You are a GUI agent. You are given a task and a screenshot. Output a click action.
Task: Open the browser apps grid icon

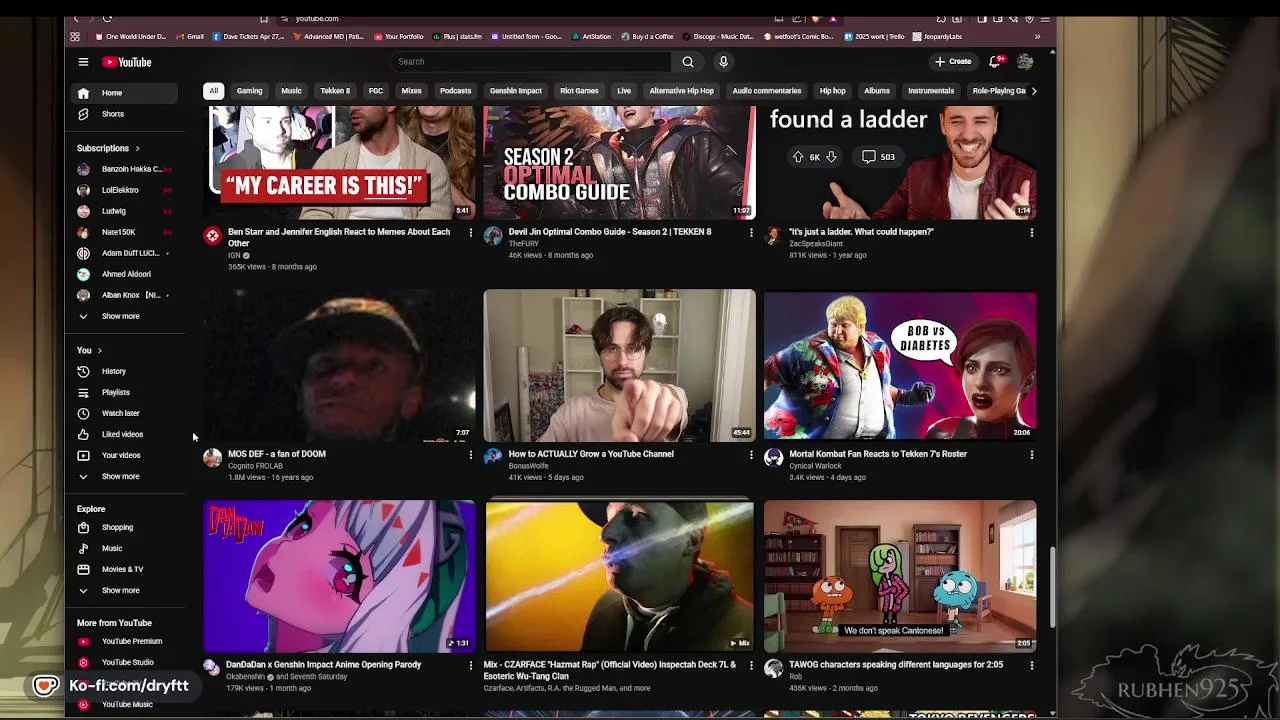click(75, 37)
